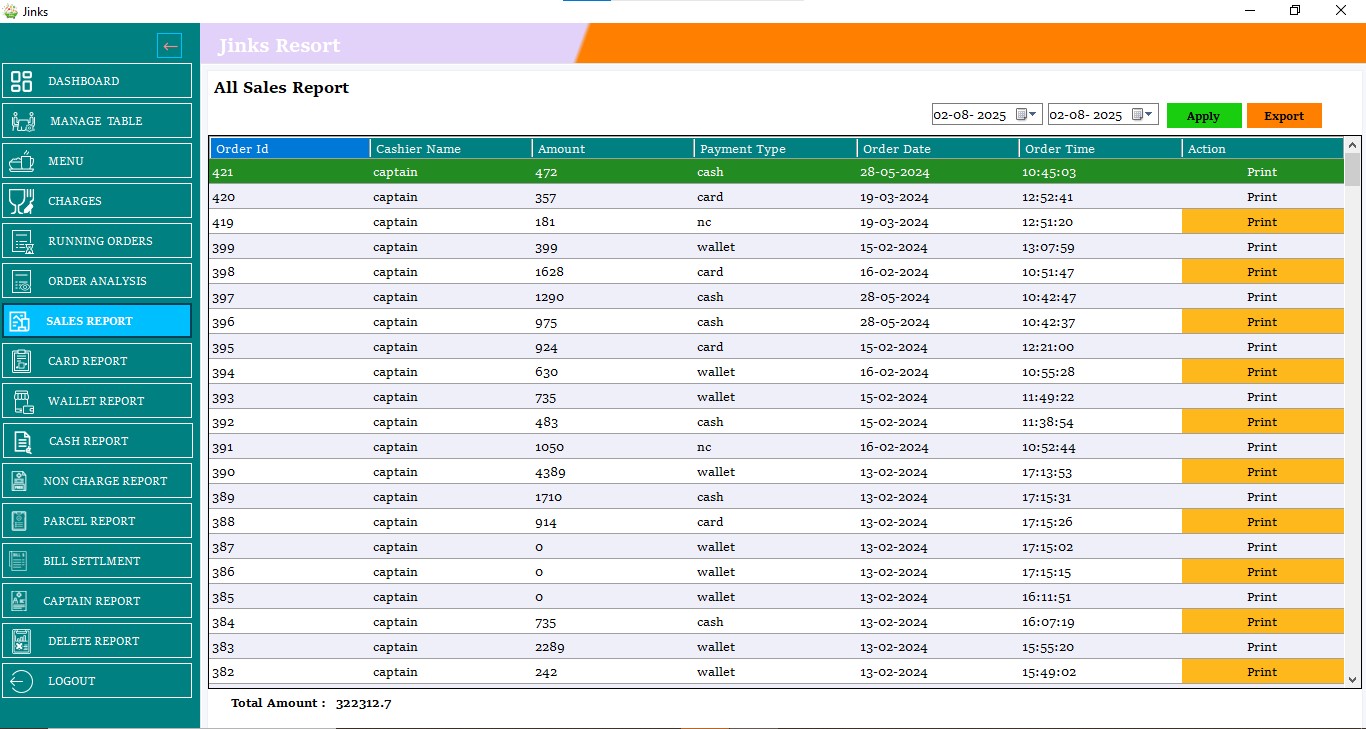
Task: Export the sales report
Action: pos(1284,116)
